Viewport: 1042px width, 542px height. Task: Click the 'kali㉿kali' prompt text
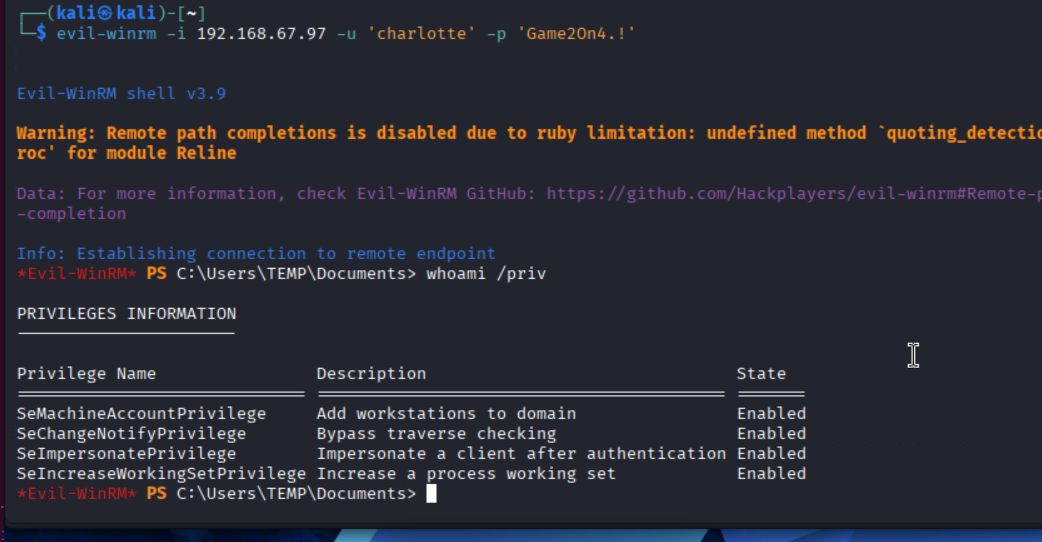[106, 13]
